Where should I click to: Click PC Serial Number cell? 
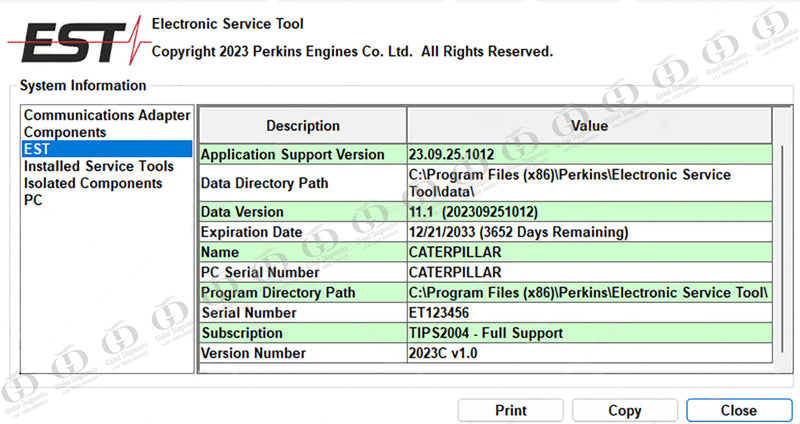tap(303, 272)
